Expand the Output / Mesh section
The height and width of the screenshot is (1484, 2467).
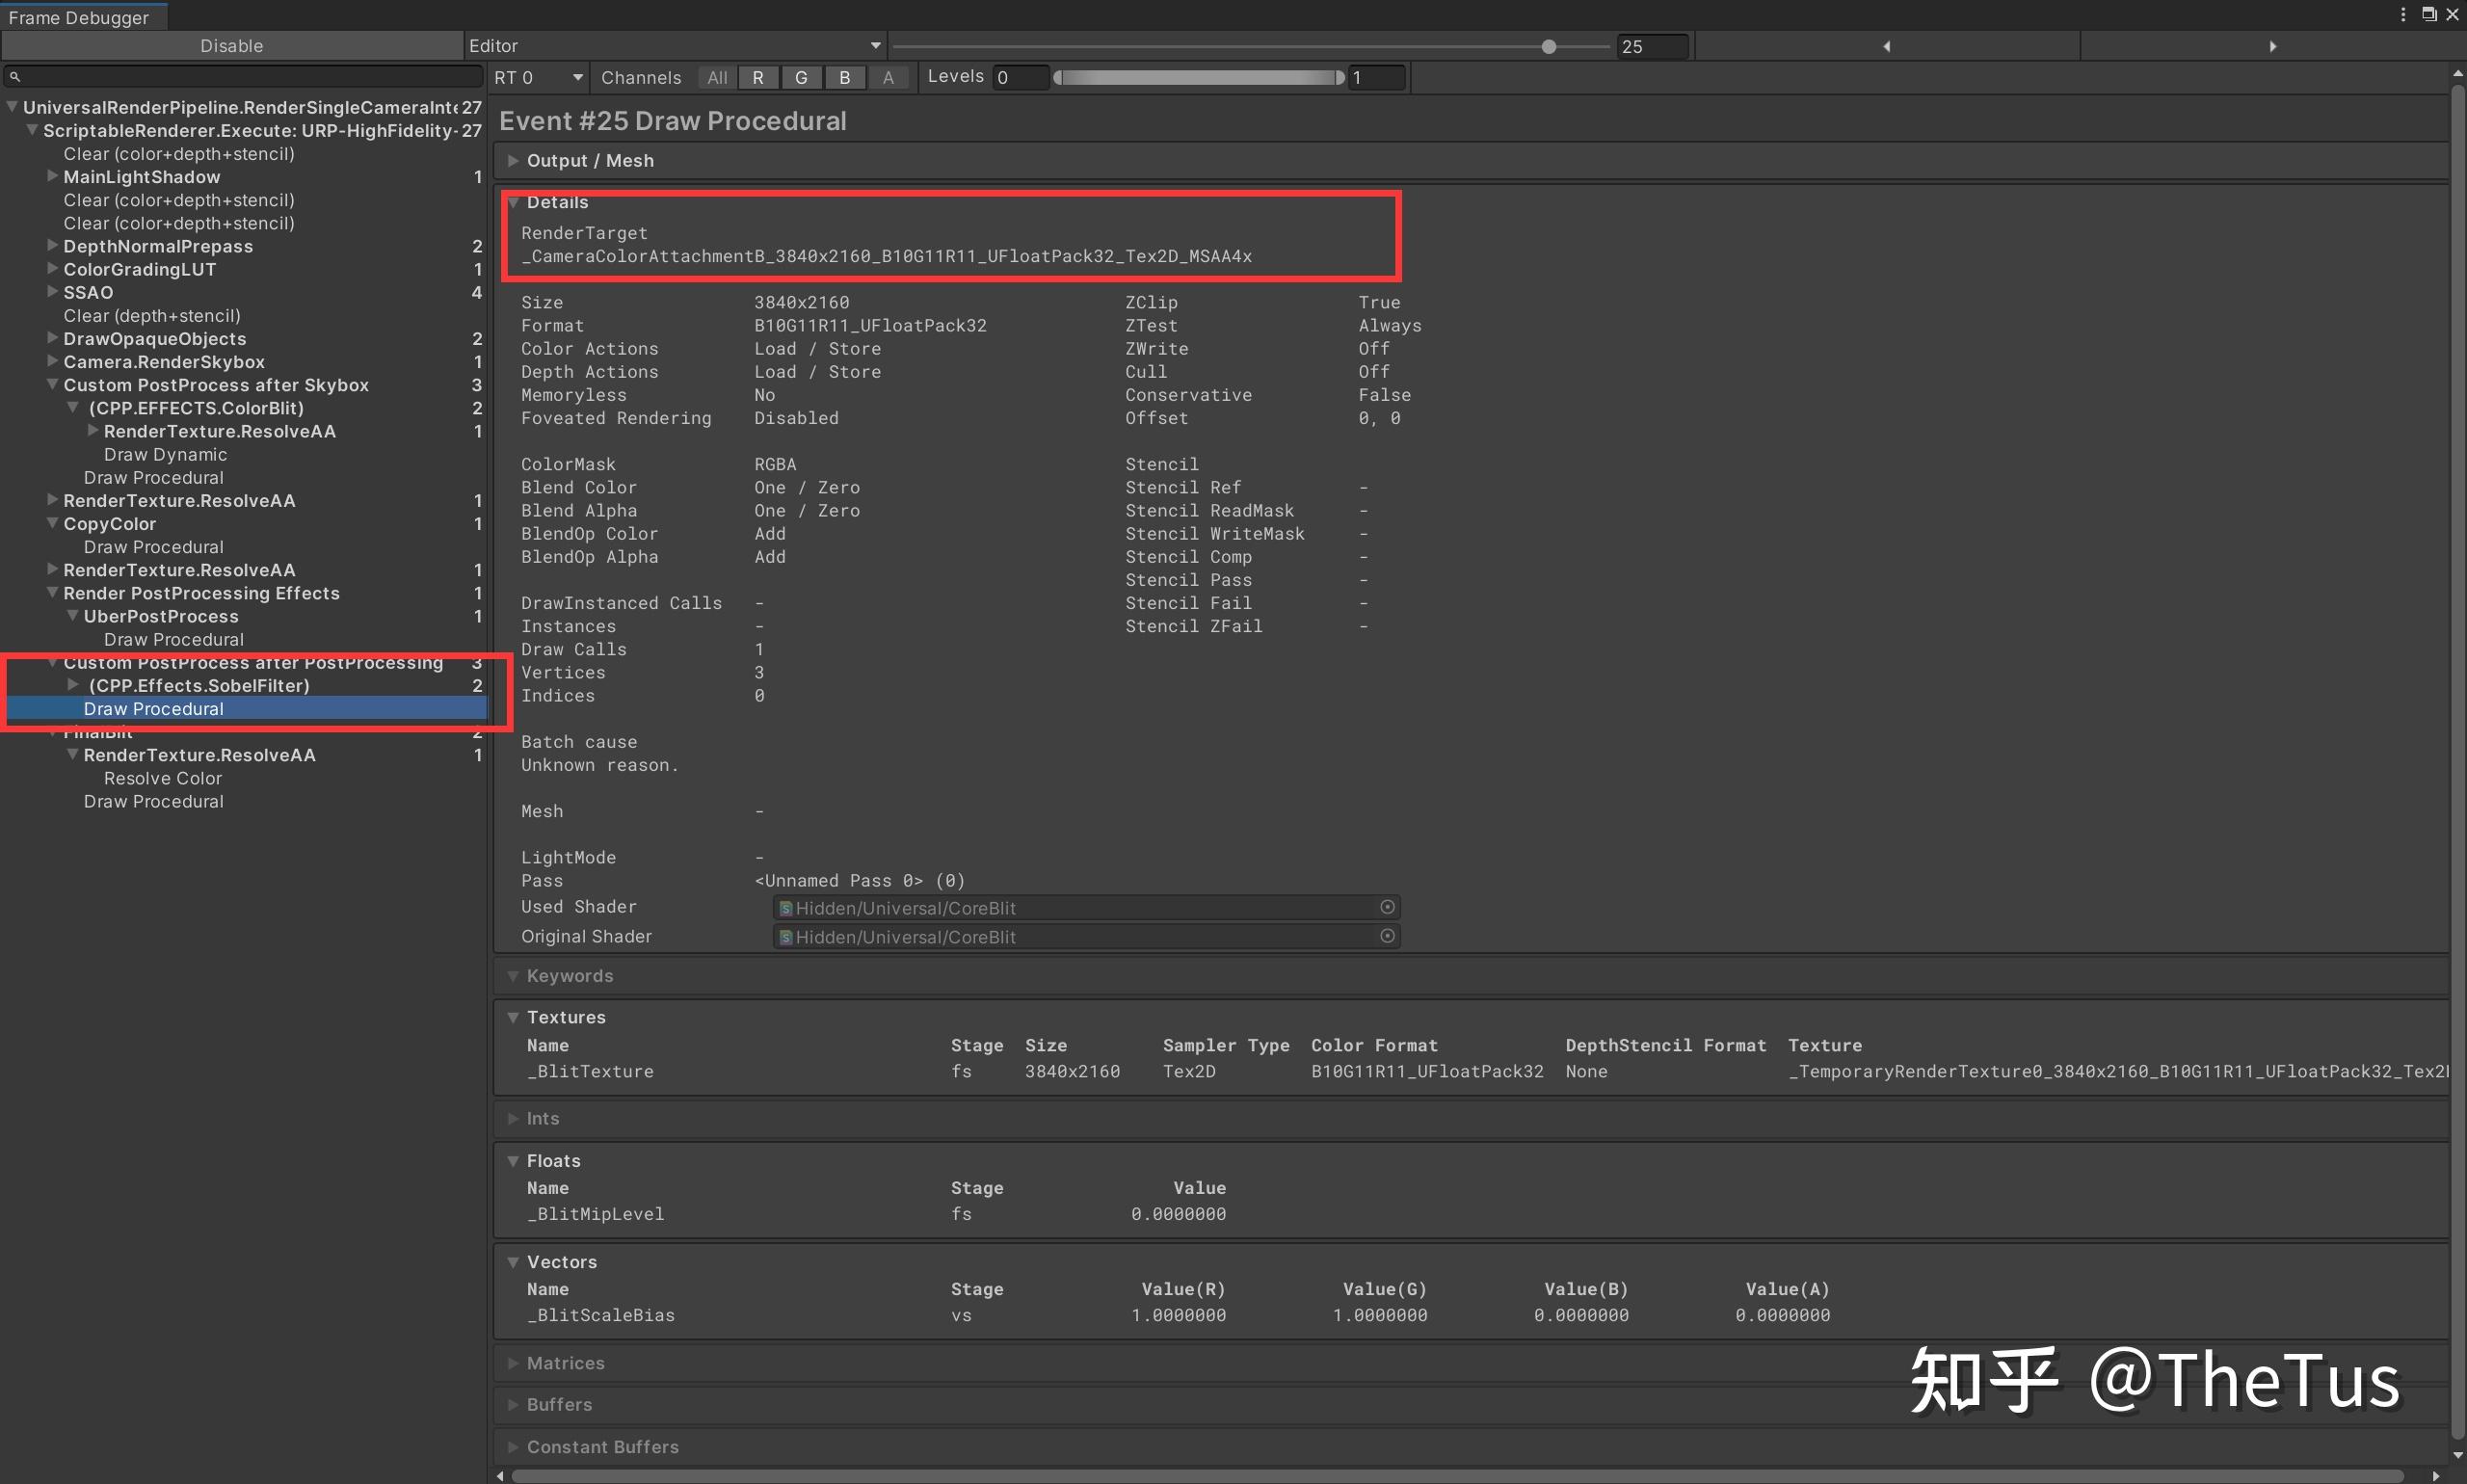(513, 161)
